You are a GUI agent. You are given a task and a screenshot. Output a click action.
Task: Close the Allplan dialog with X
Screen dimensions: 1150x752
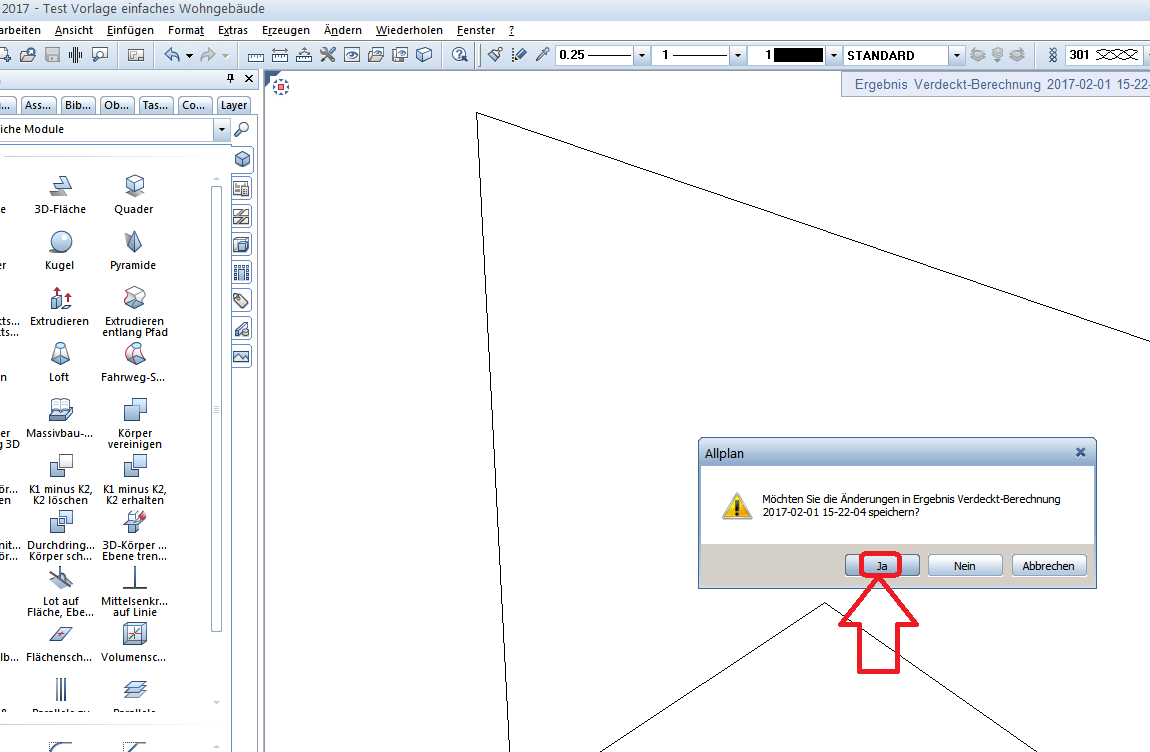point(1080,452)
